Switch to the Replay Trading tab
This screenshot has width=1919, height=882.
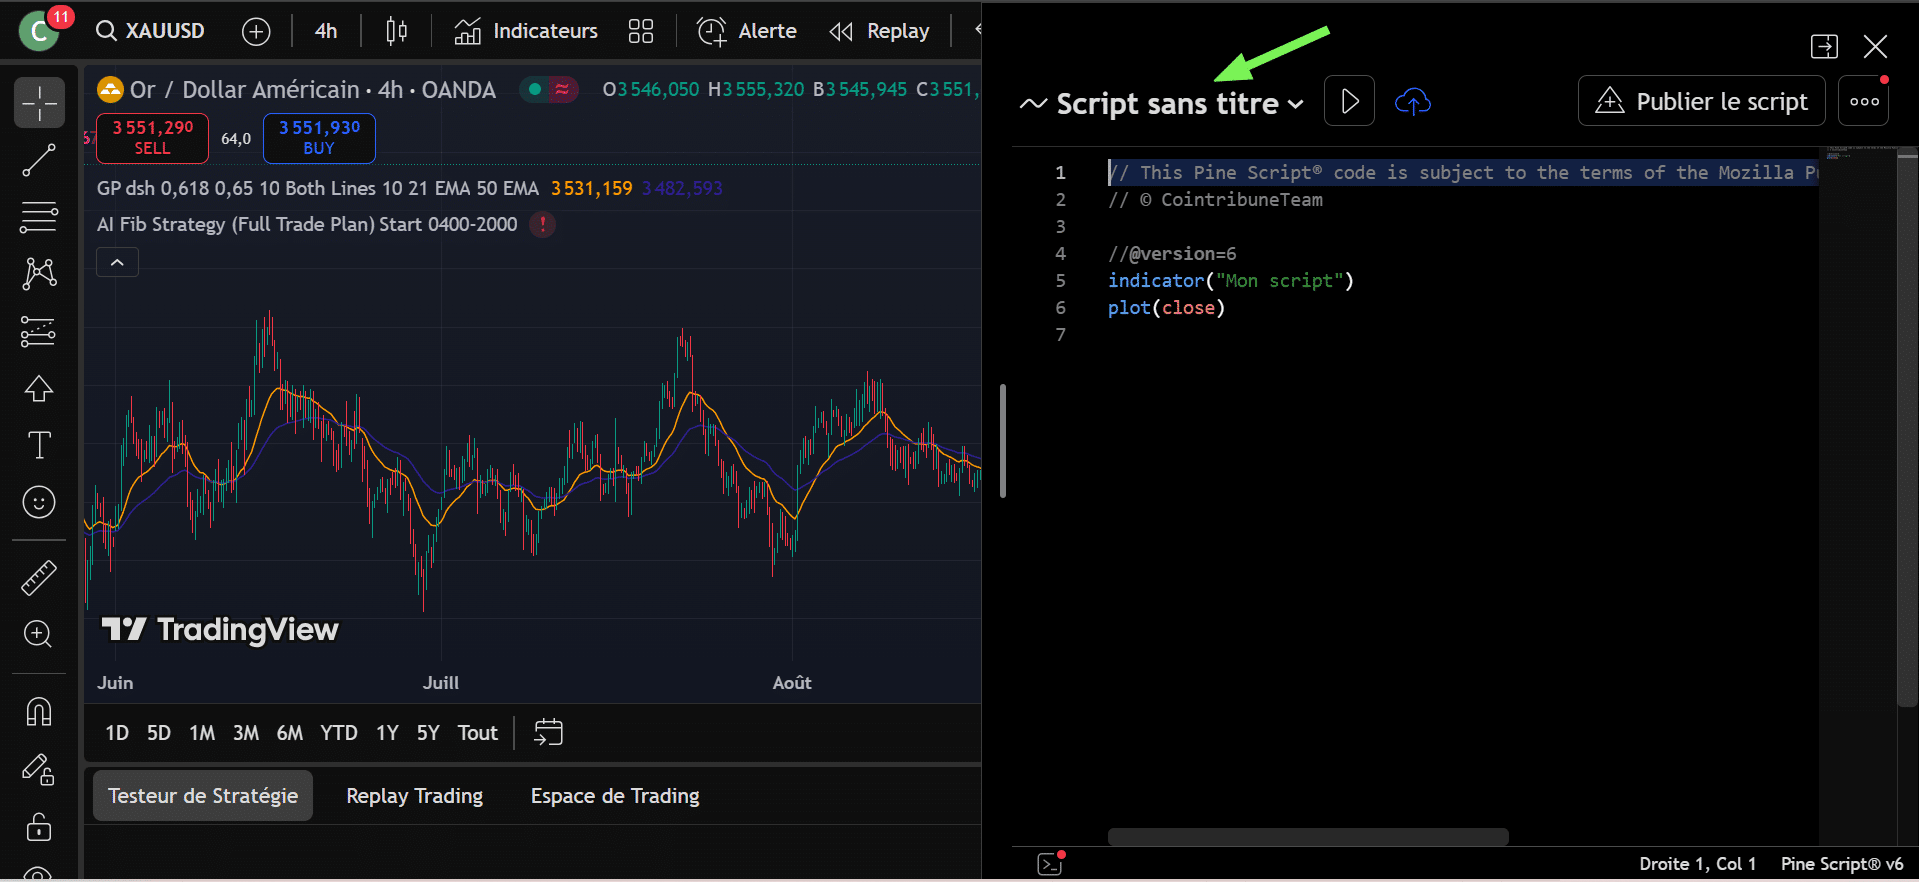click(x=414, y=796)
